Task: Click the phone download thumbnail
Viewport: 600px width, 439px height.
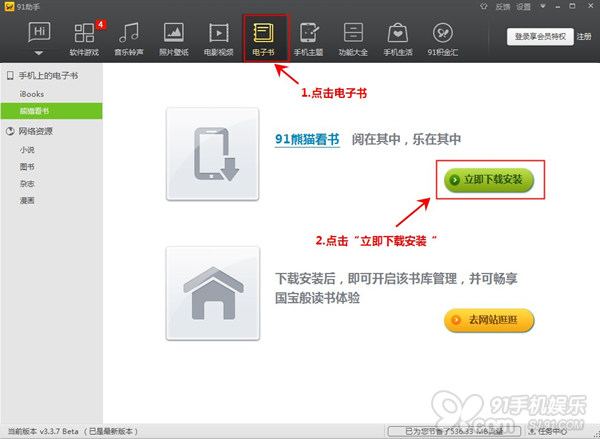Action: [212, 154]
